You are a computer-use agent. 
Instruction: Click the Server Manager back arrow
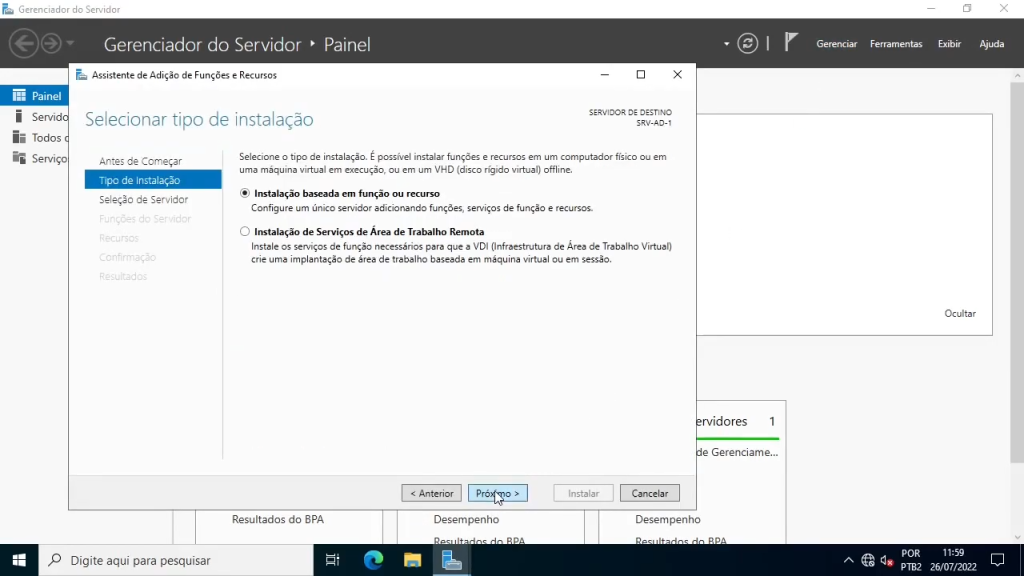tap(24, 44)
